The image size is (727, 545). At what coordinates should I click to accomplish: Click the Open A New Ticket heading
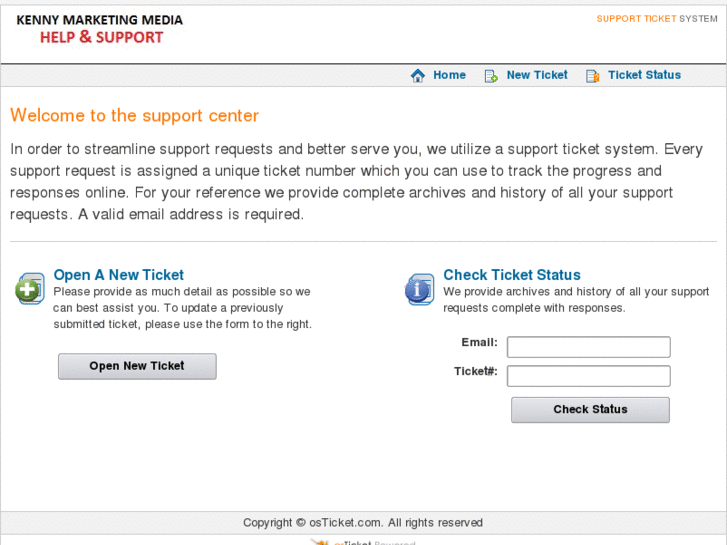[x=118, y=275]
